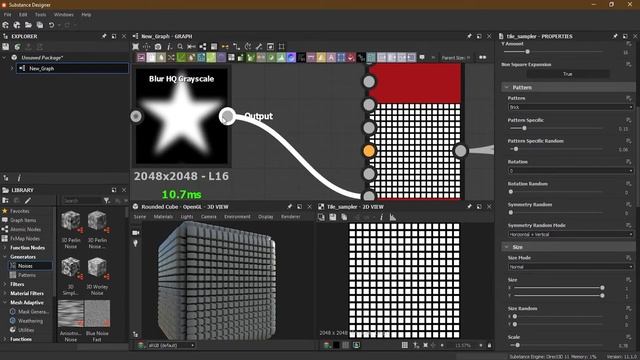The height and width of the screenshot is (360, 640).
Task: Select Patterns under Generators in Library
Action: (27, 275)
